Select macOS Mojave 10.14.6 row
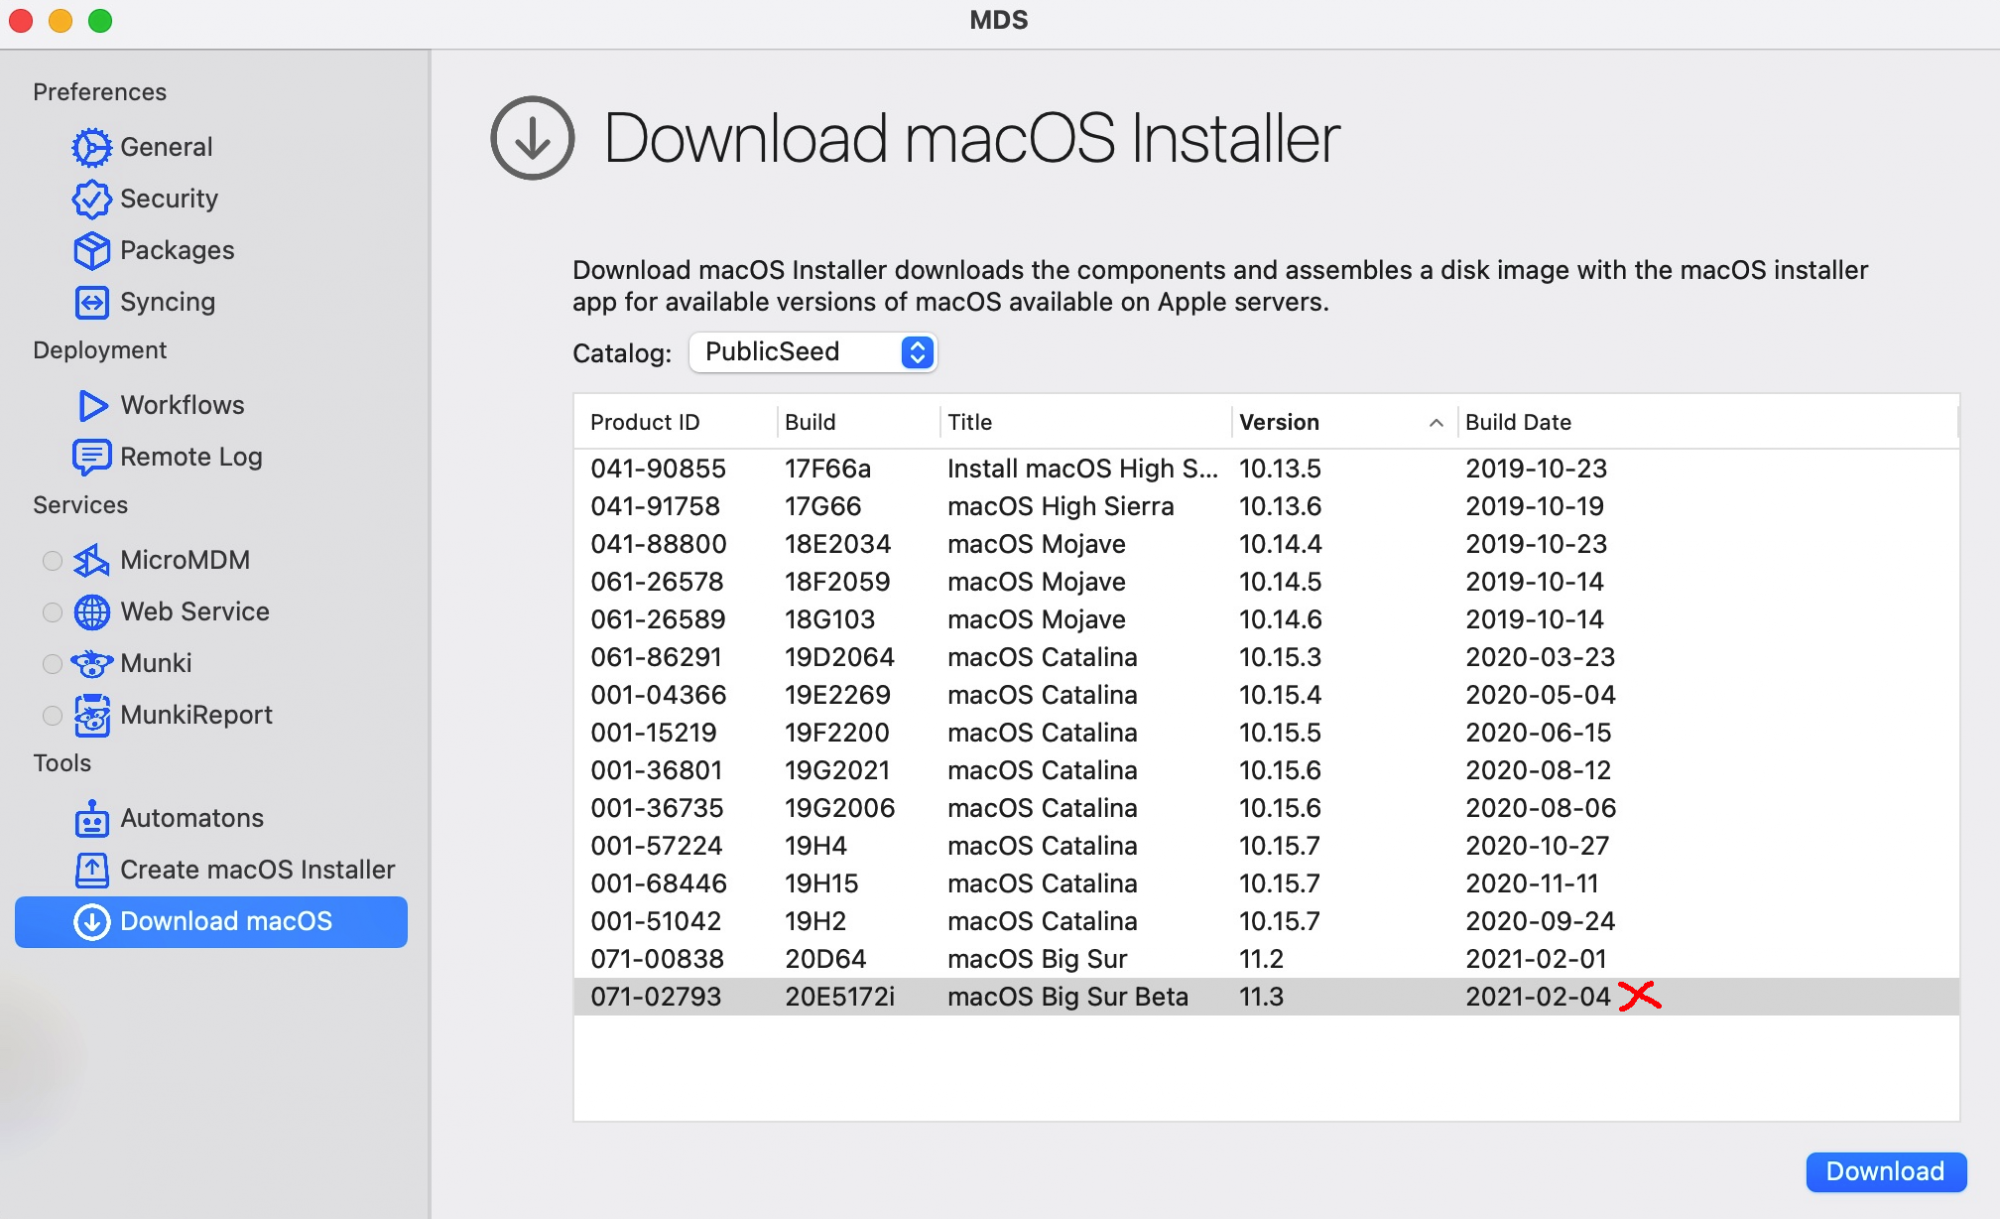Image resolution: width=2000 pixels, height=1219 pixels. pyautogui.click(x=1036, y=620)
